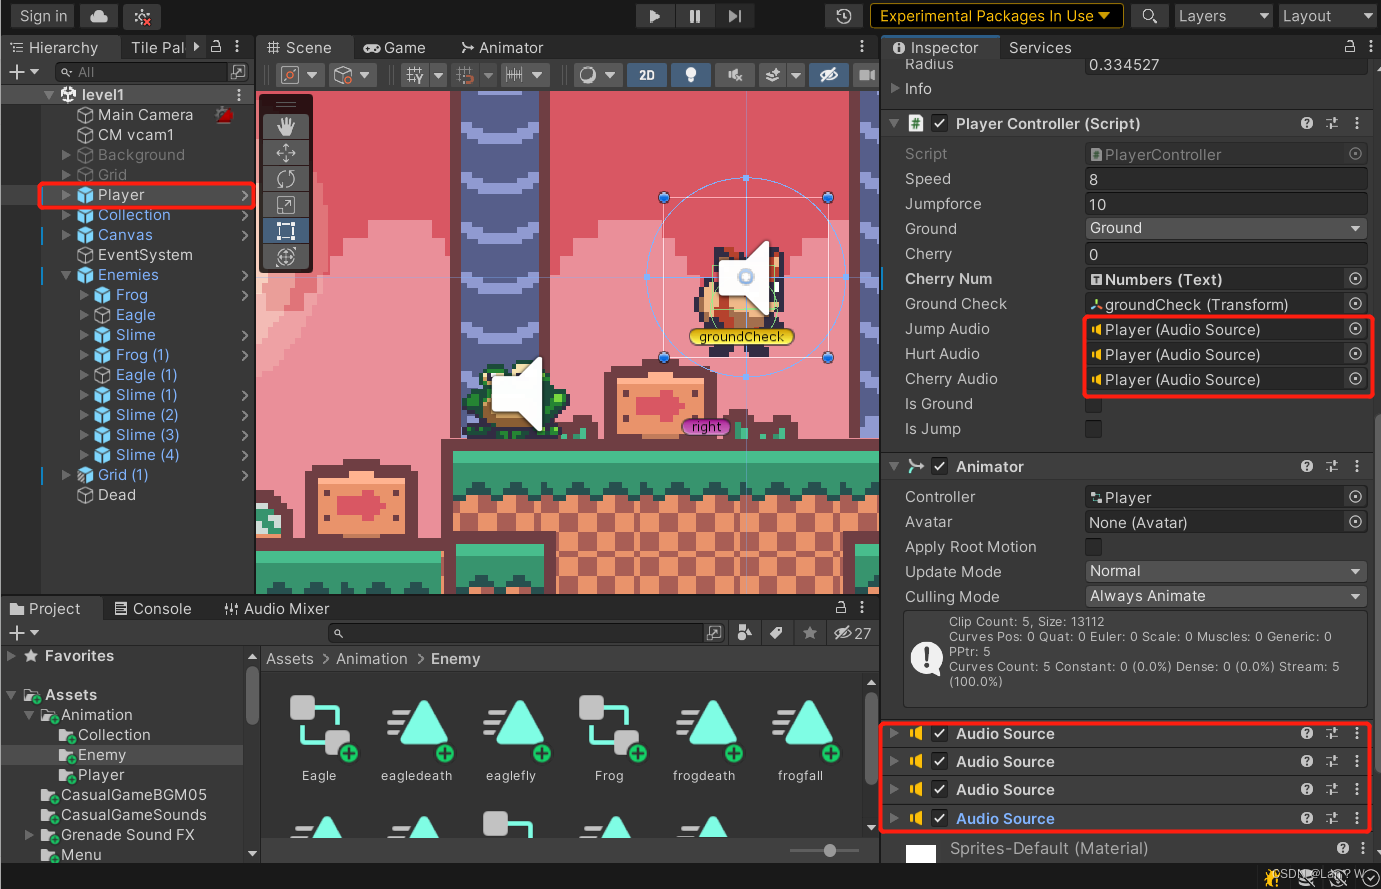1381x889 pixels.
Task: Pause the game with the Pause button
Action: (694, 16)
